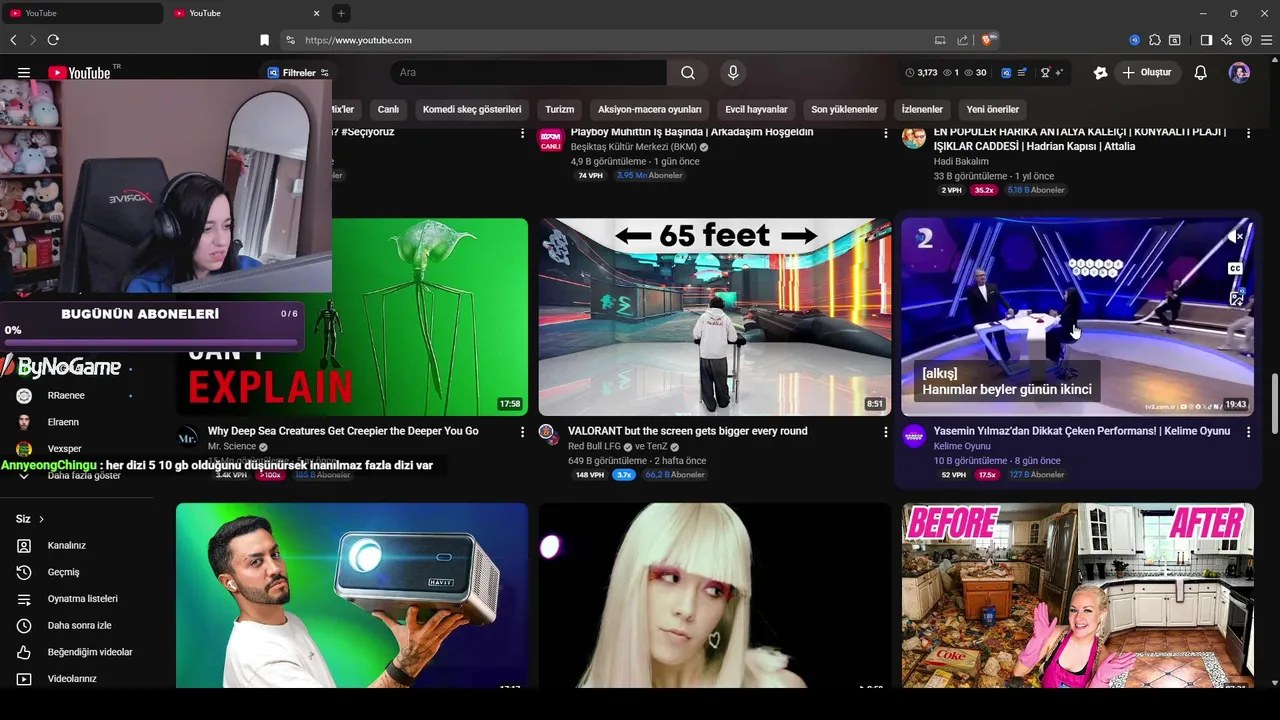Open Kelime Oyunu channel link
This screenshot has height=720, width=1280.
coord(962,446)
